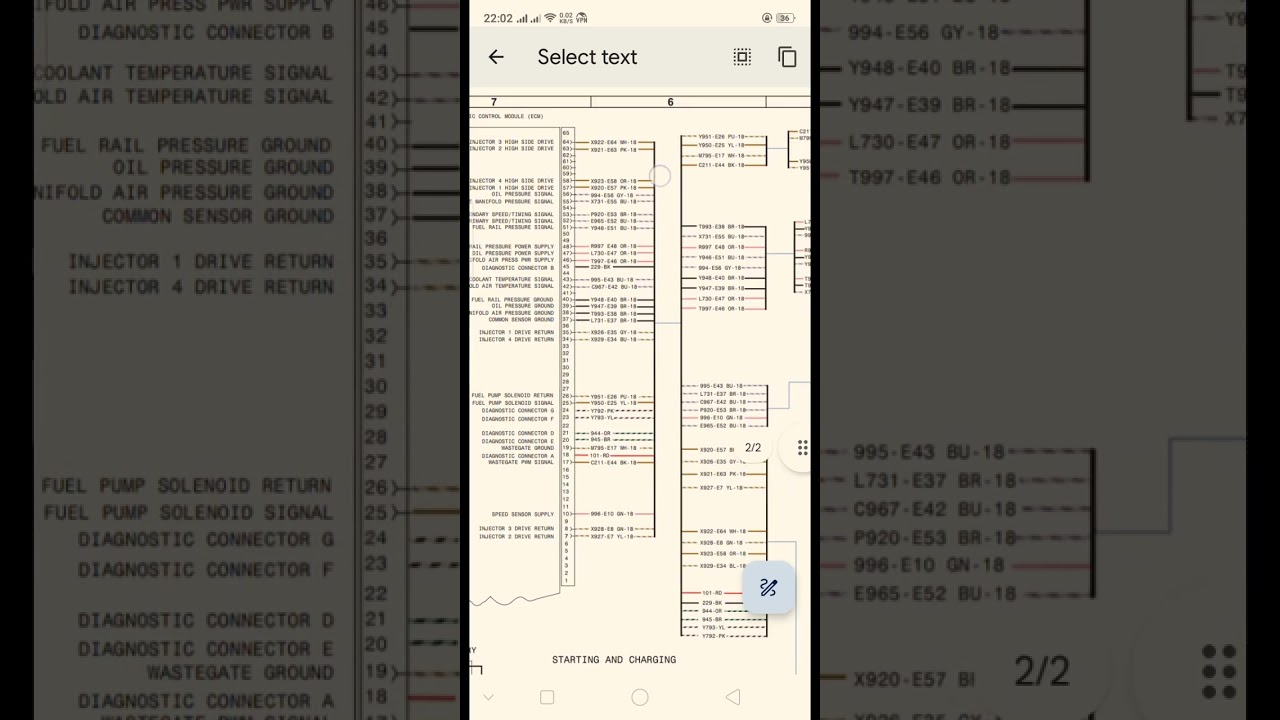Tap the INJECTOR 3 HIGH SIDE DRIVE label
Screen dimensions: 1280x720
(x=512, y=142)
